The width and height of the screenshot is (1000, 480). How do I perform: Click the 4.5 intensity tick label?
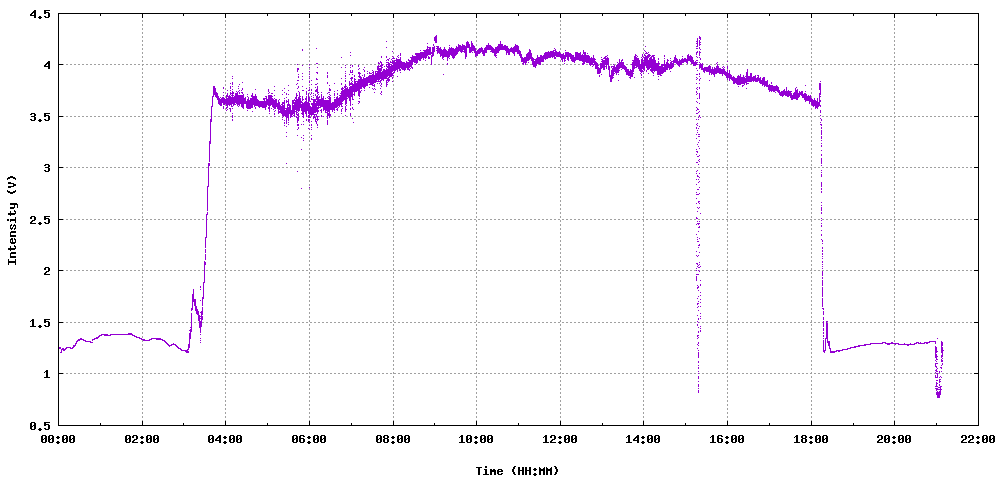pos(40,13)
